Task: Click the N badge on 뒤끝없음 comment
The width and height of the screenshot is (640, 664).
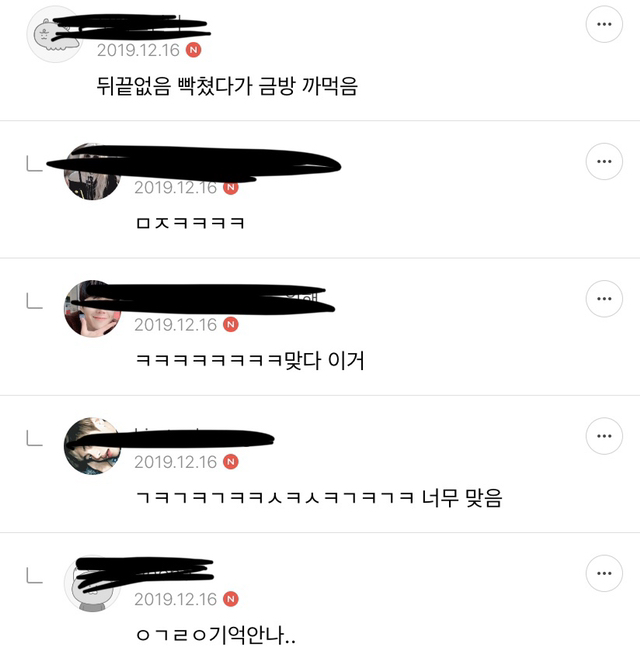Action: pyautogui.click(x=194, y=50)
